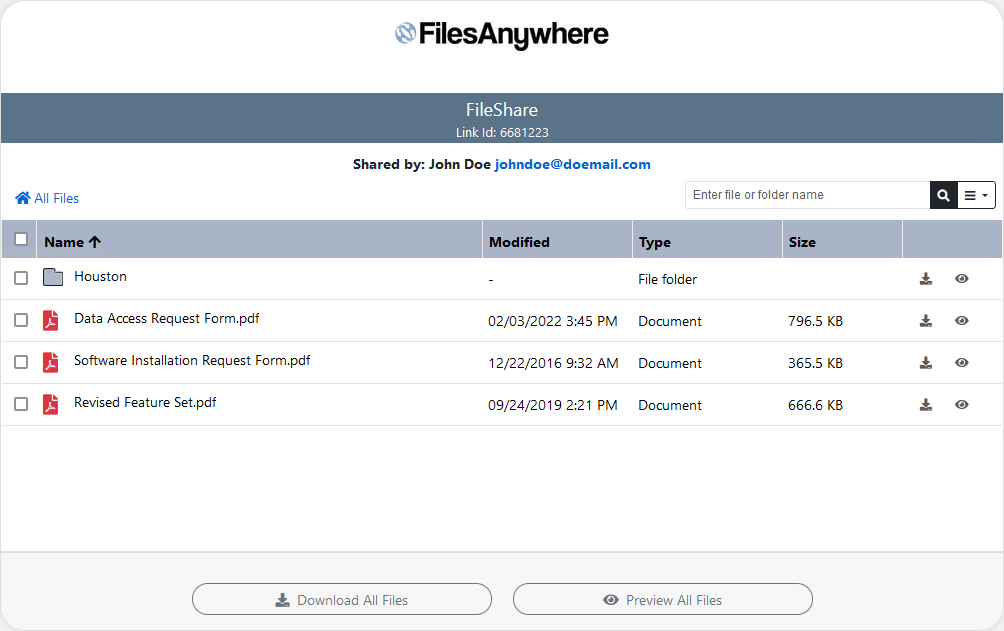Open Data Access Request Form.pdf file name
The width and height of the screenshot is (1004, 631).
click(166, 318)
